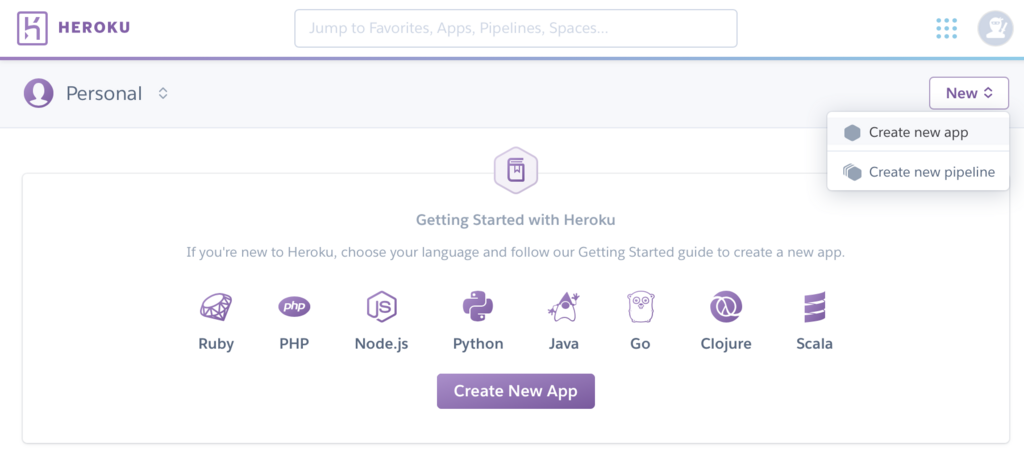
Task: Choose the Go gopher icon
Action: pos(641,306)
